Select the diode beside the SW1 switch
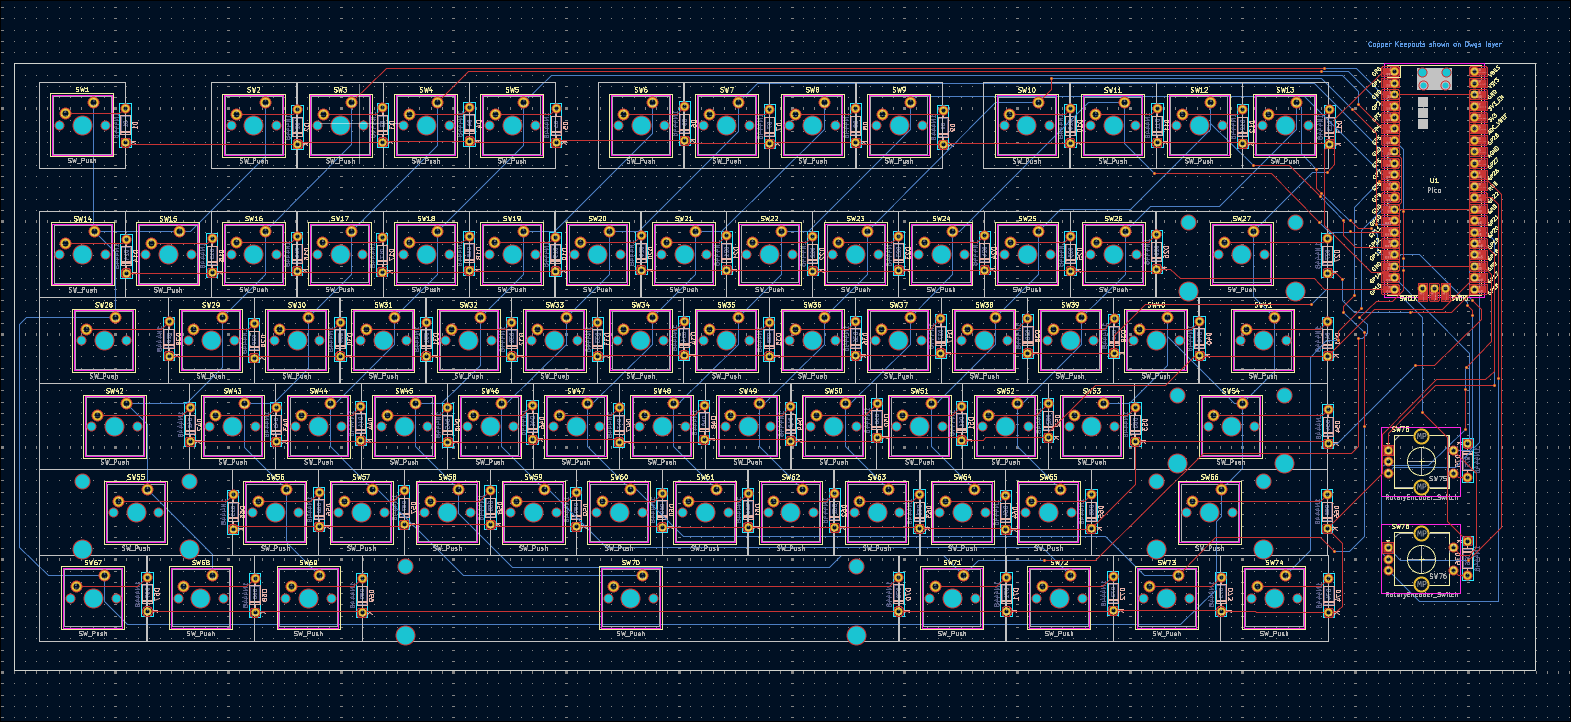 [x=126, y=125]
